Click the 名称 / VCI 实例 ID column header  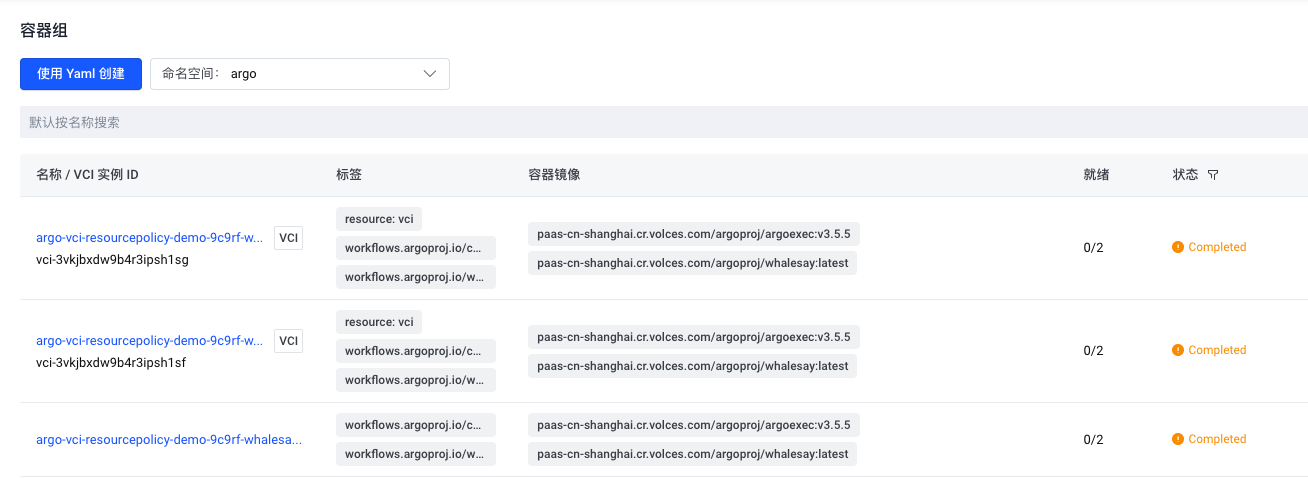[x=87, y=175]
